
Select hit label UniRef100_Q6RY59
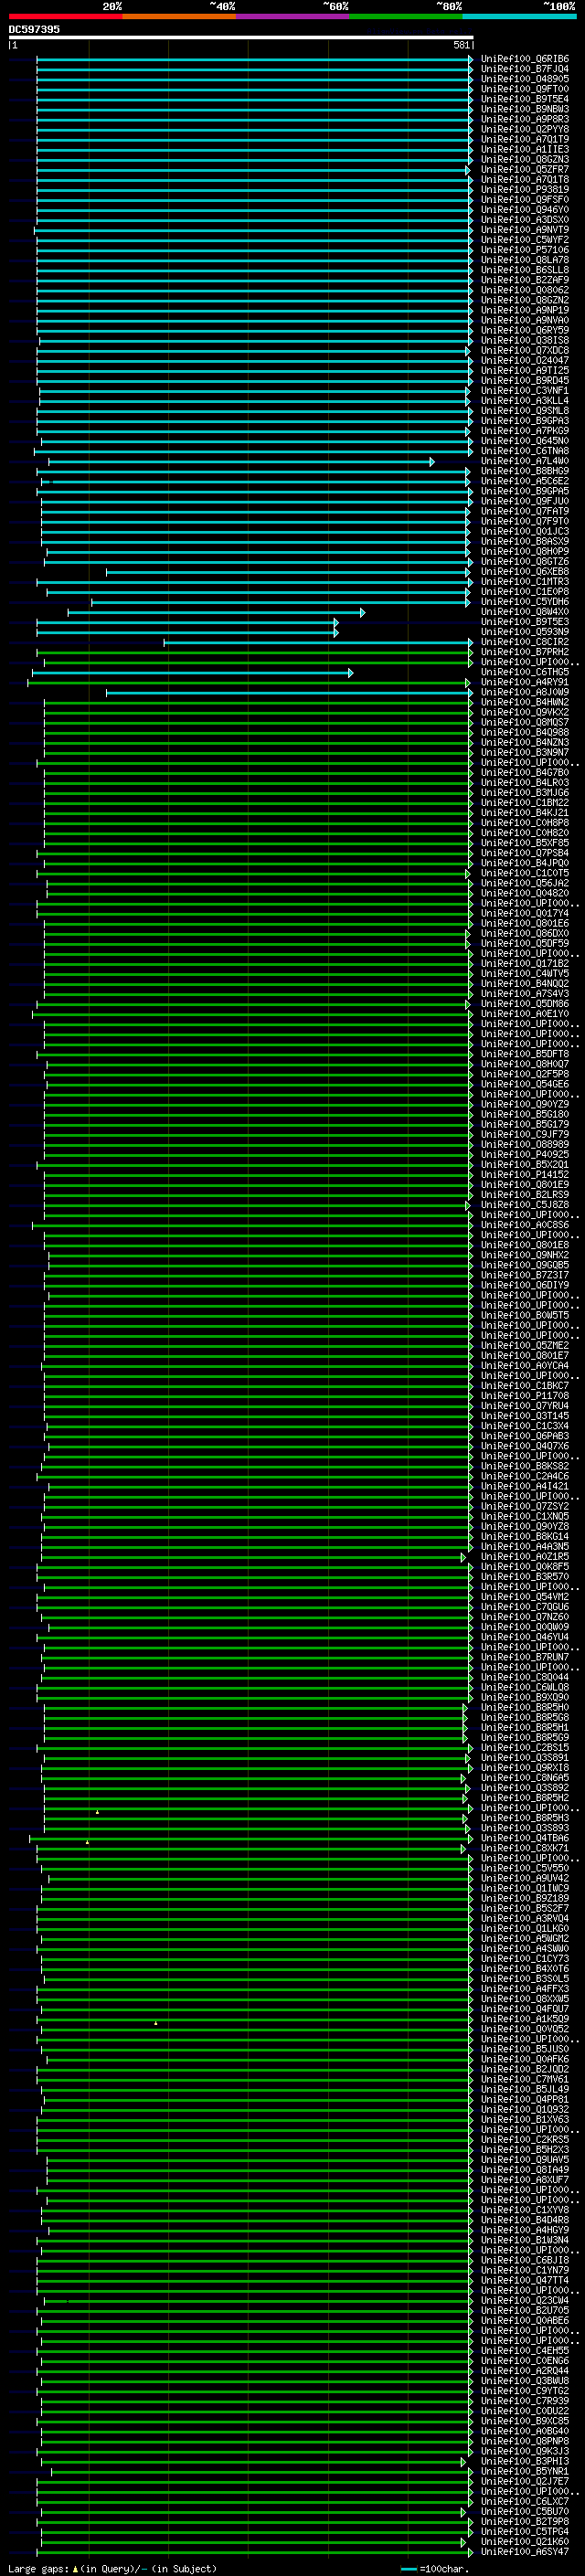tap(525, 331)
